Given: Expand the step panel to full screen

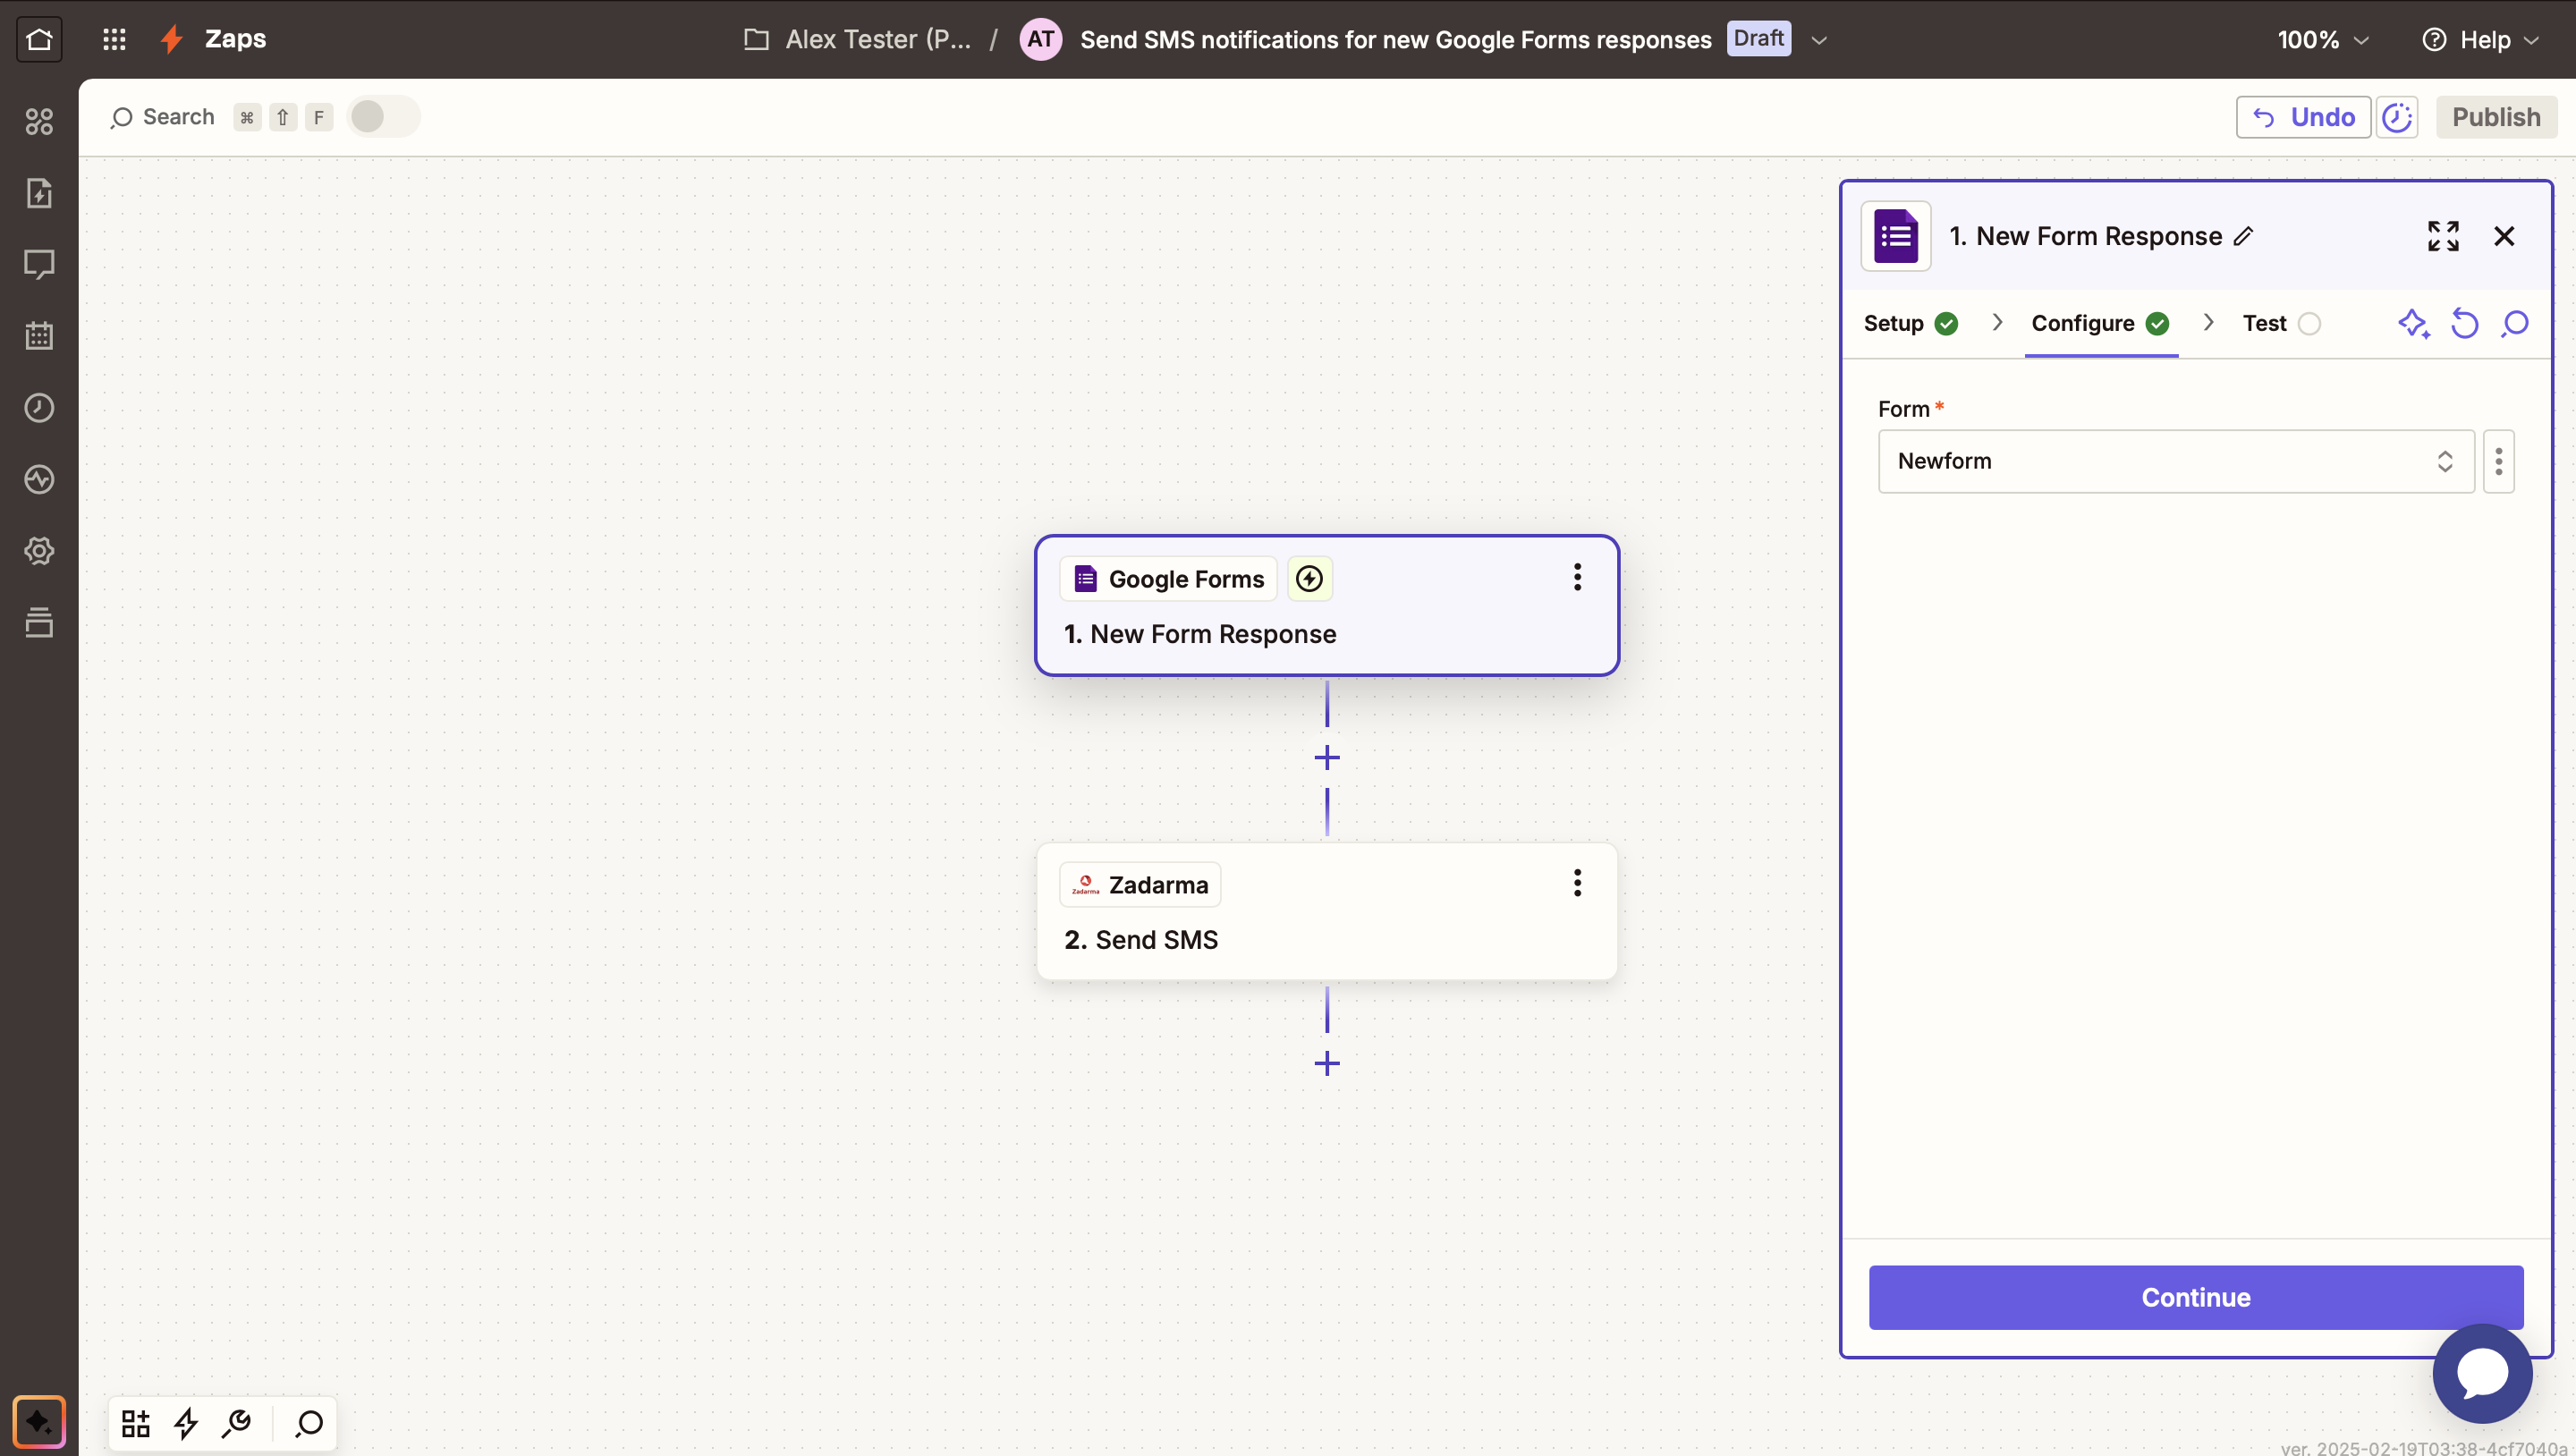Looking at the screenshot, I should click(x=2442, y=236).
